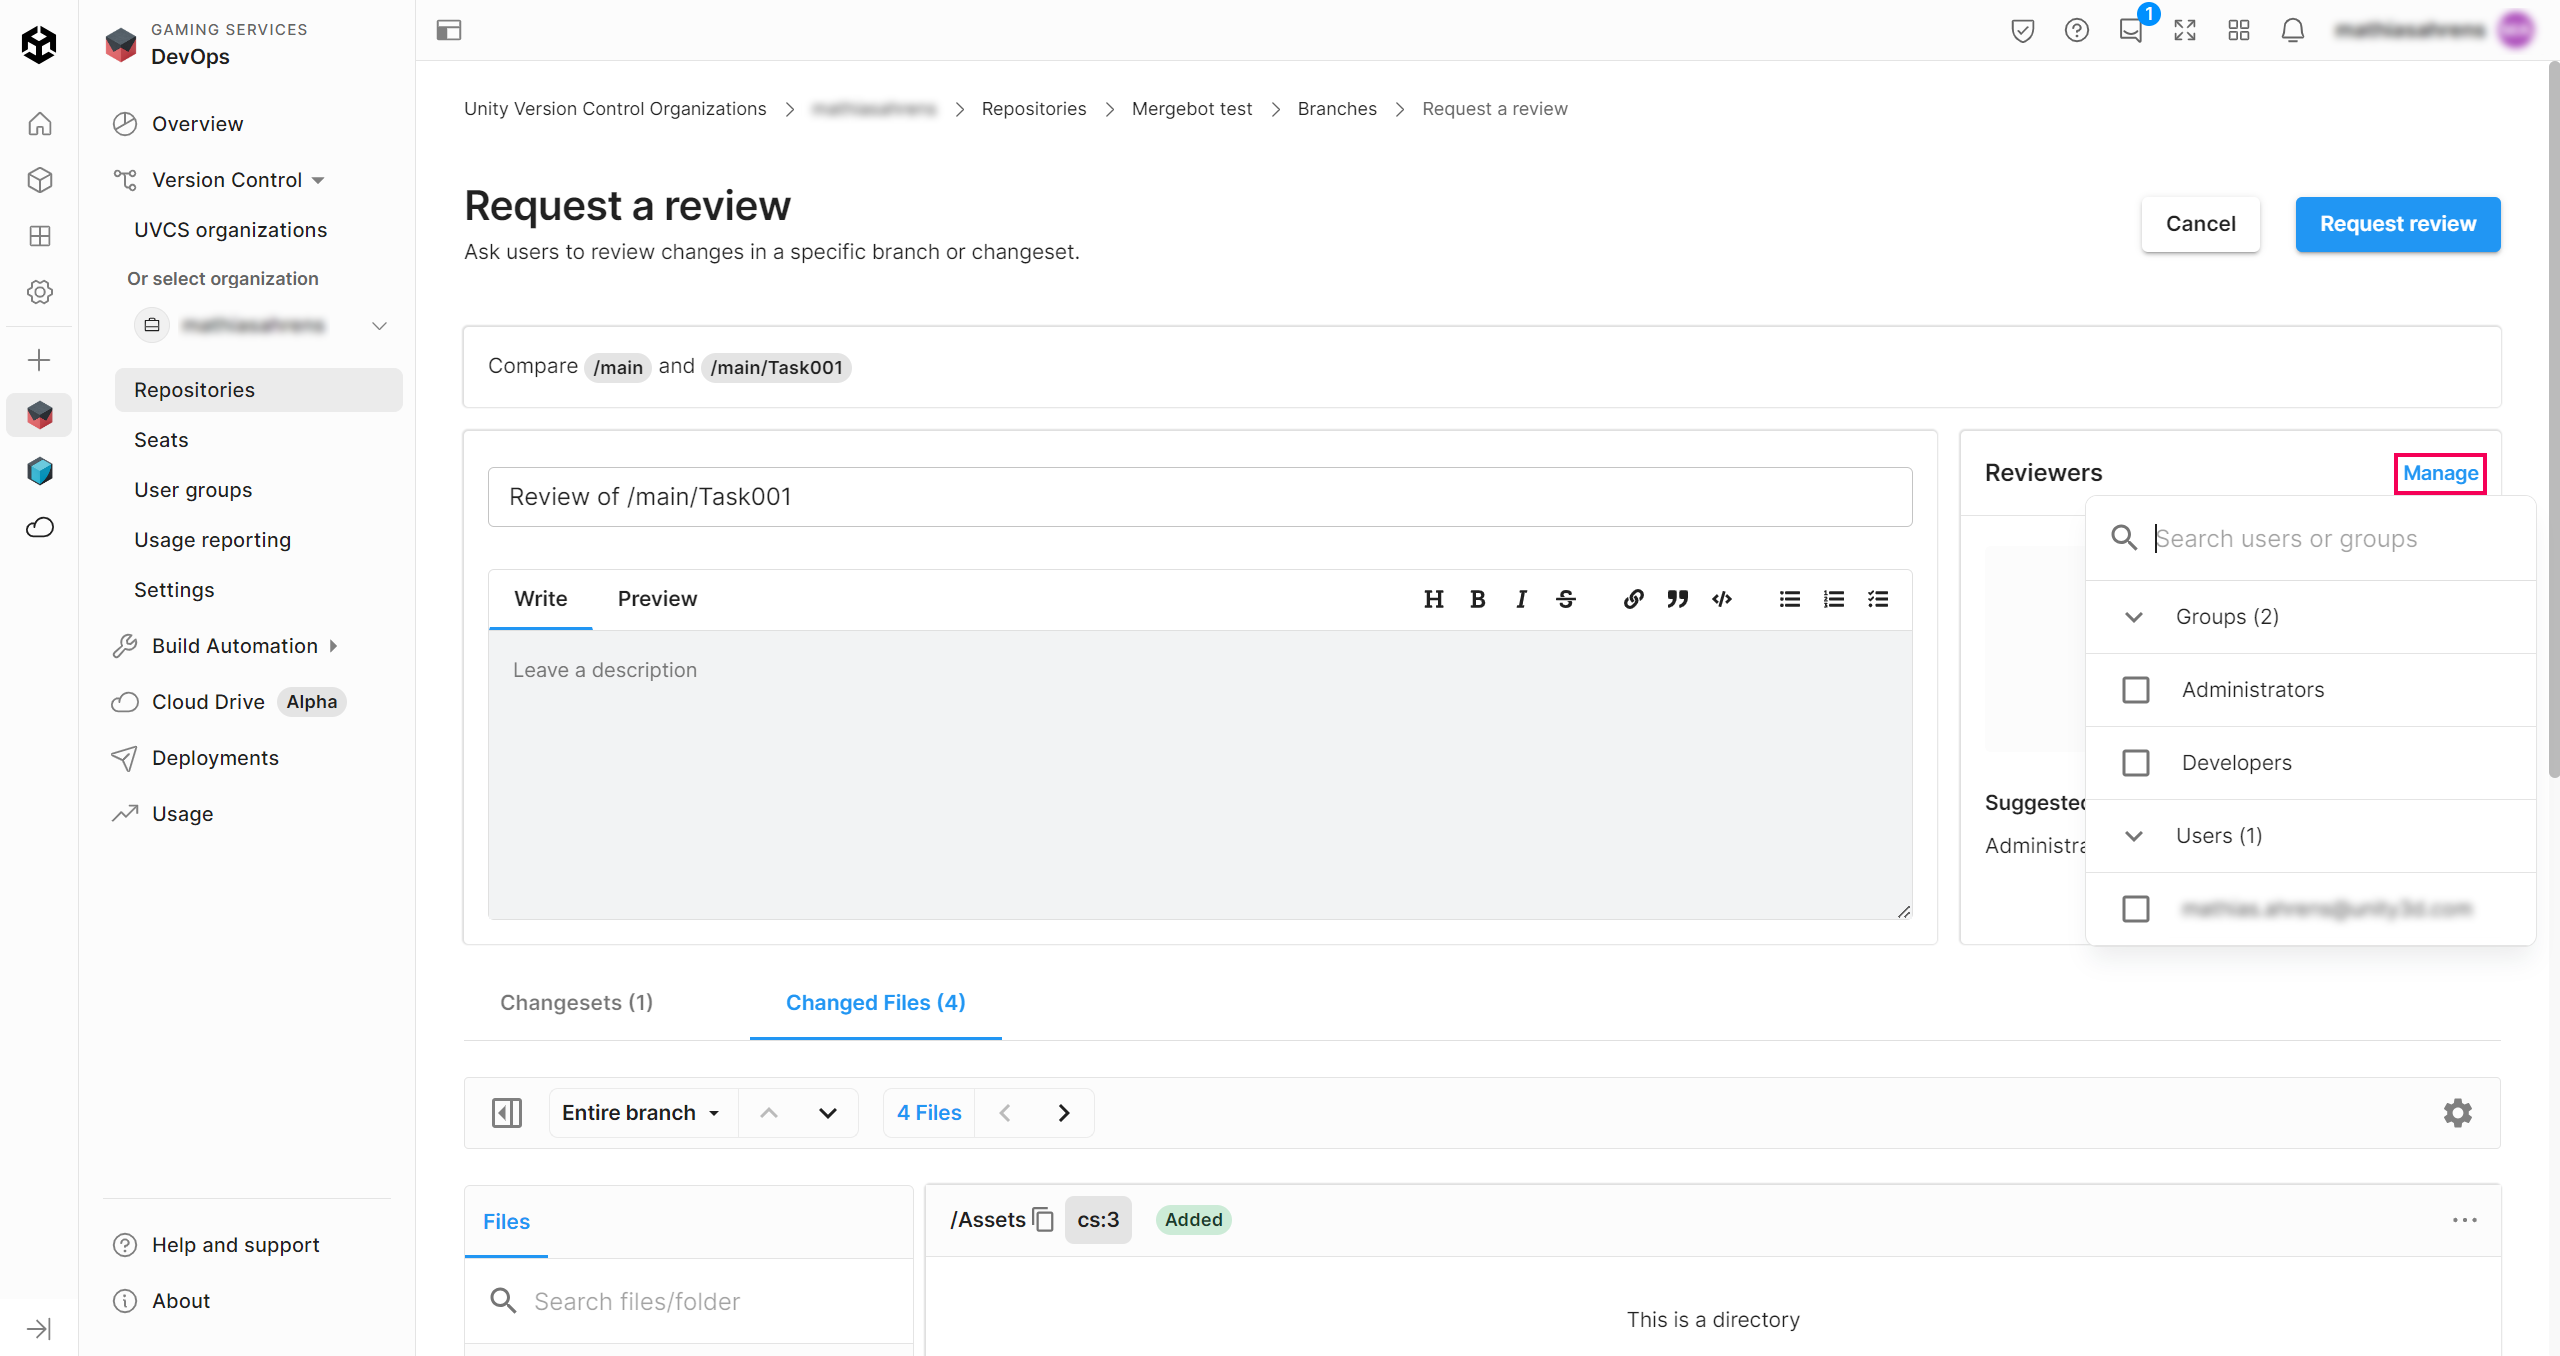Image resolution: width=2560 pixels, height=1356 pixels.
Task: Click the Manage reviewers link
Action: (2440, 473)
